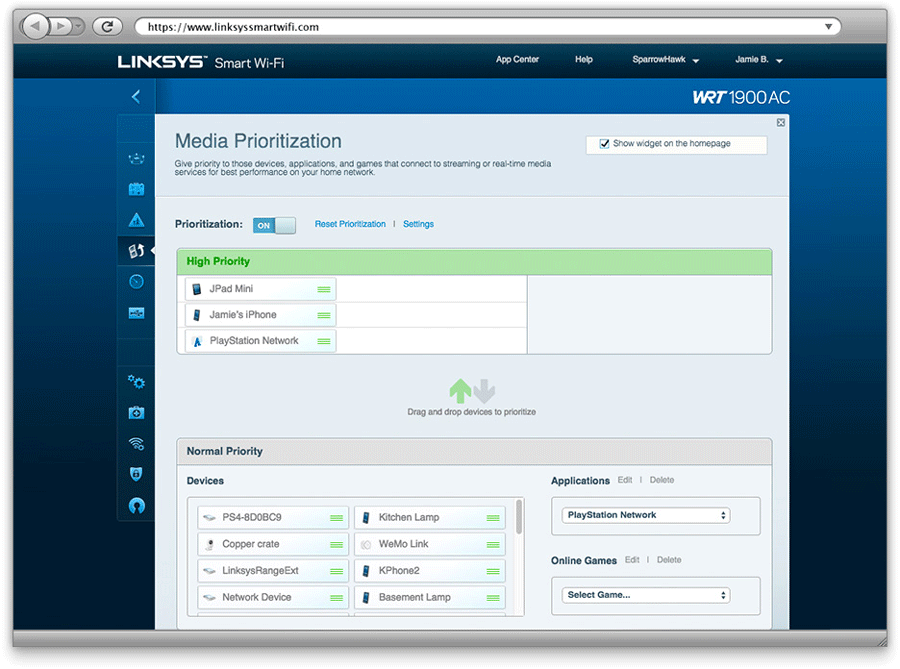Open the Network Map panel
Viewport: 900px width, 669px height.
click(136, 157)
